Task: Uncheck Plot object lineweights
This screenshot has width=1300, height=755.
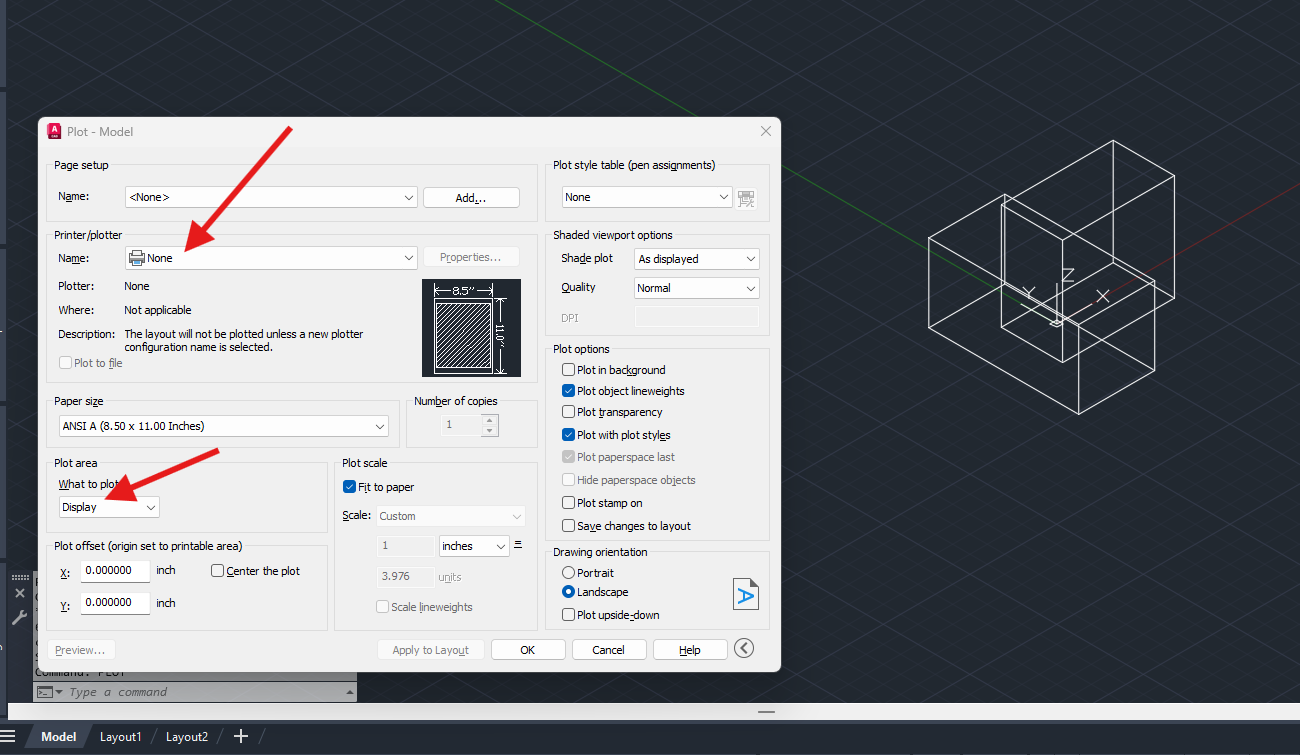Action: 568,391
